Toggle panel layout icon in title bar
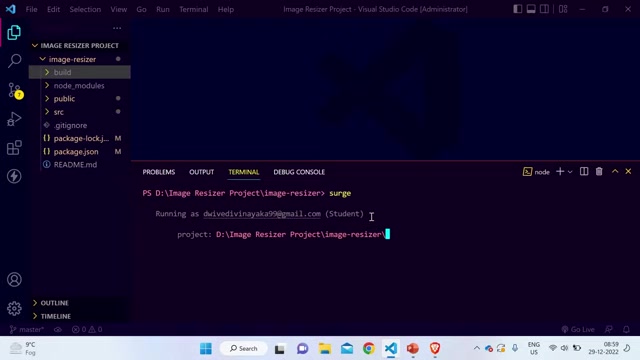This screenshot has height=360, width=640. [x=531, y=9]
